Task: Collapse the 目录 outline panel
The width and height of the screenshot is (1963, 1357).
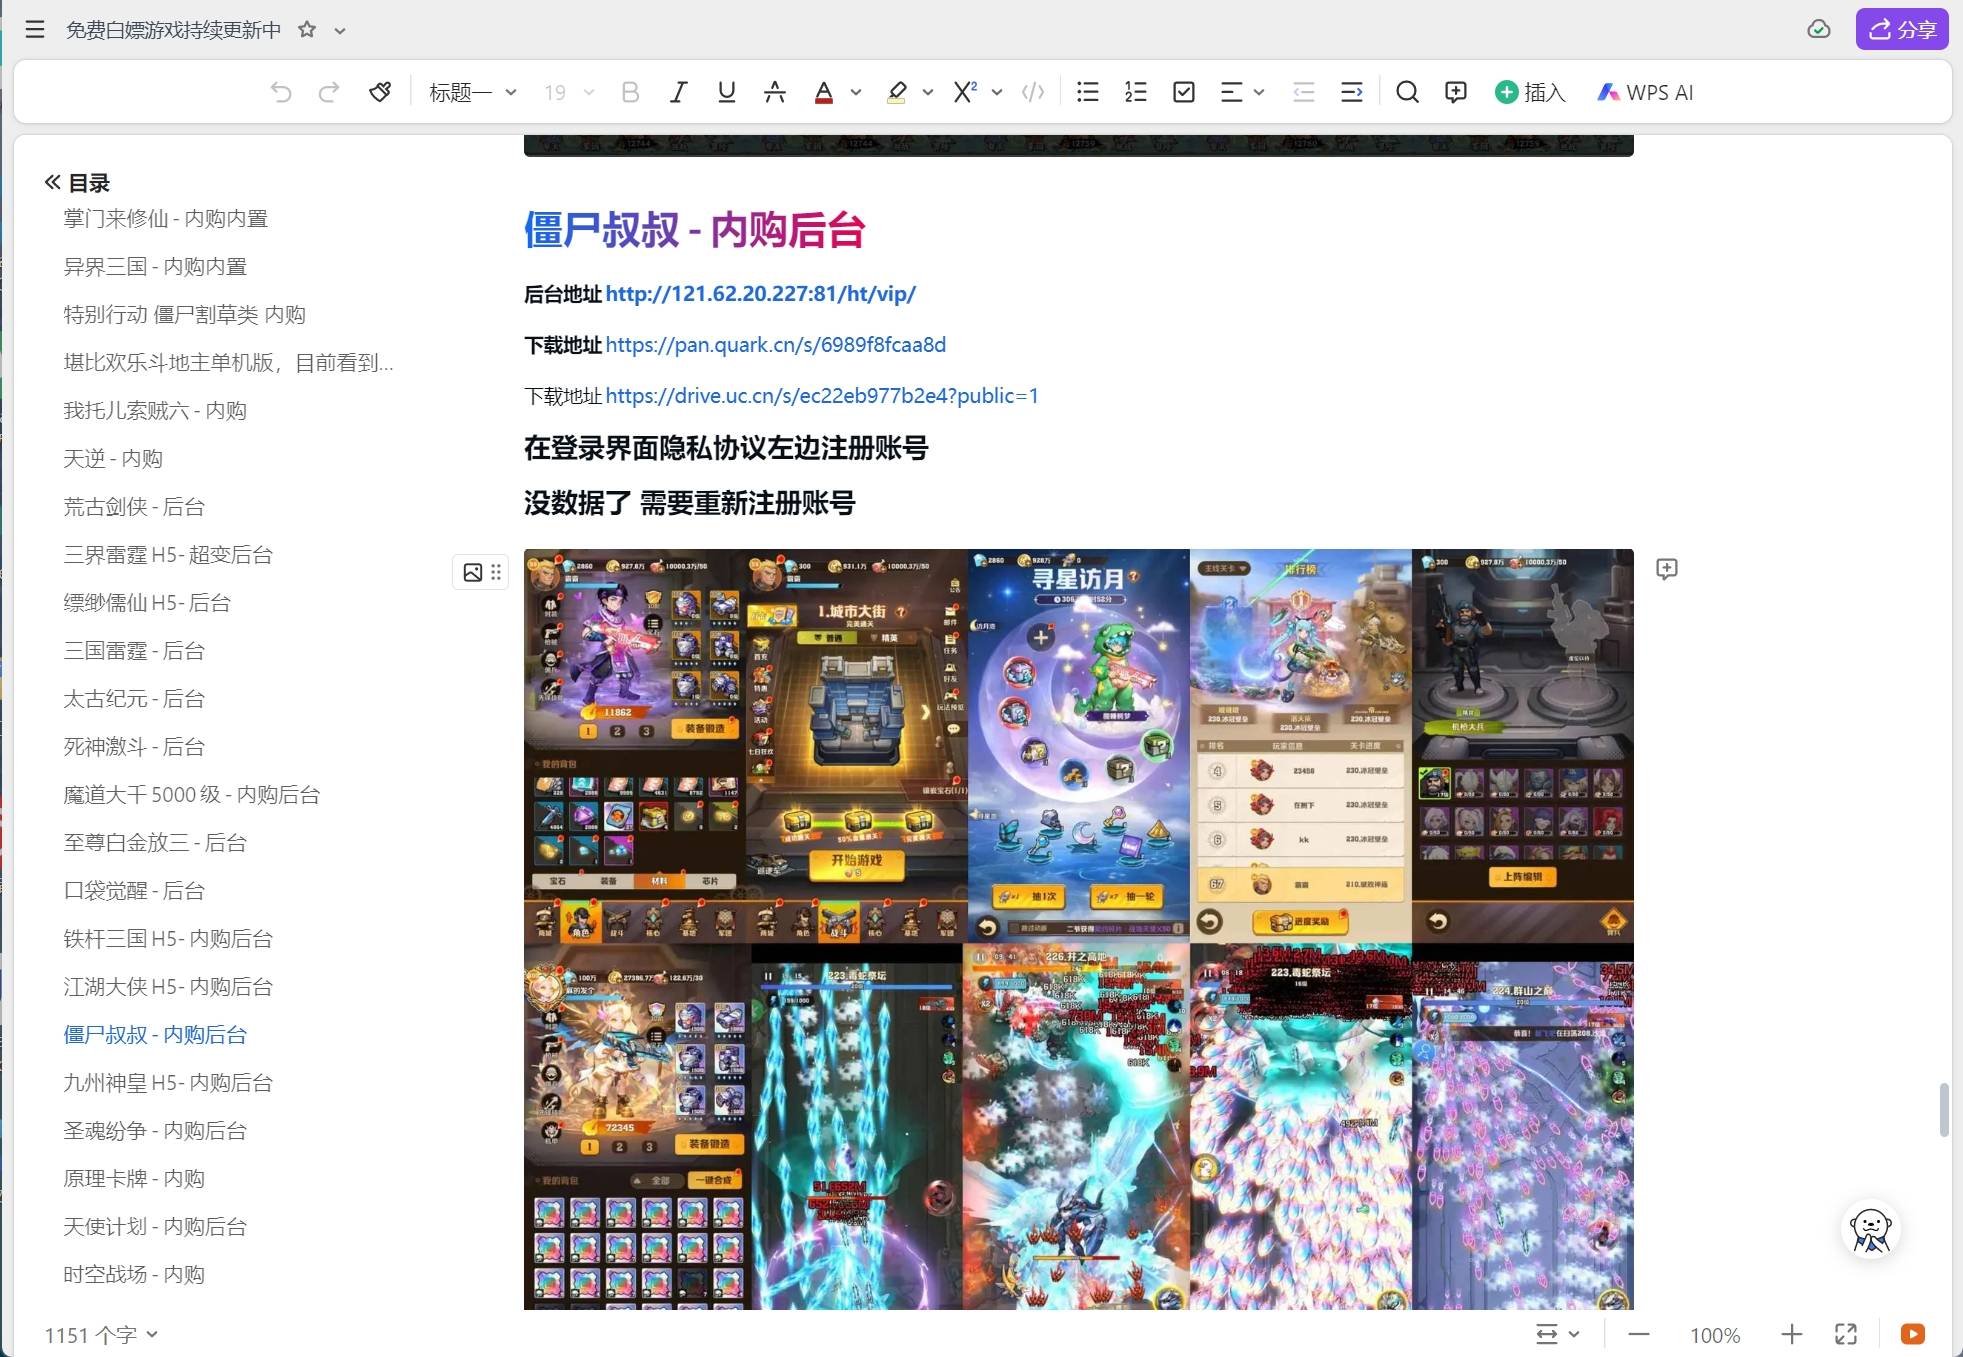Action: (53, 182)
